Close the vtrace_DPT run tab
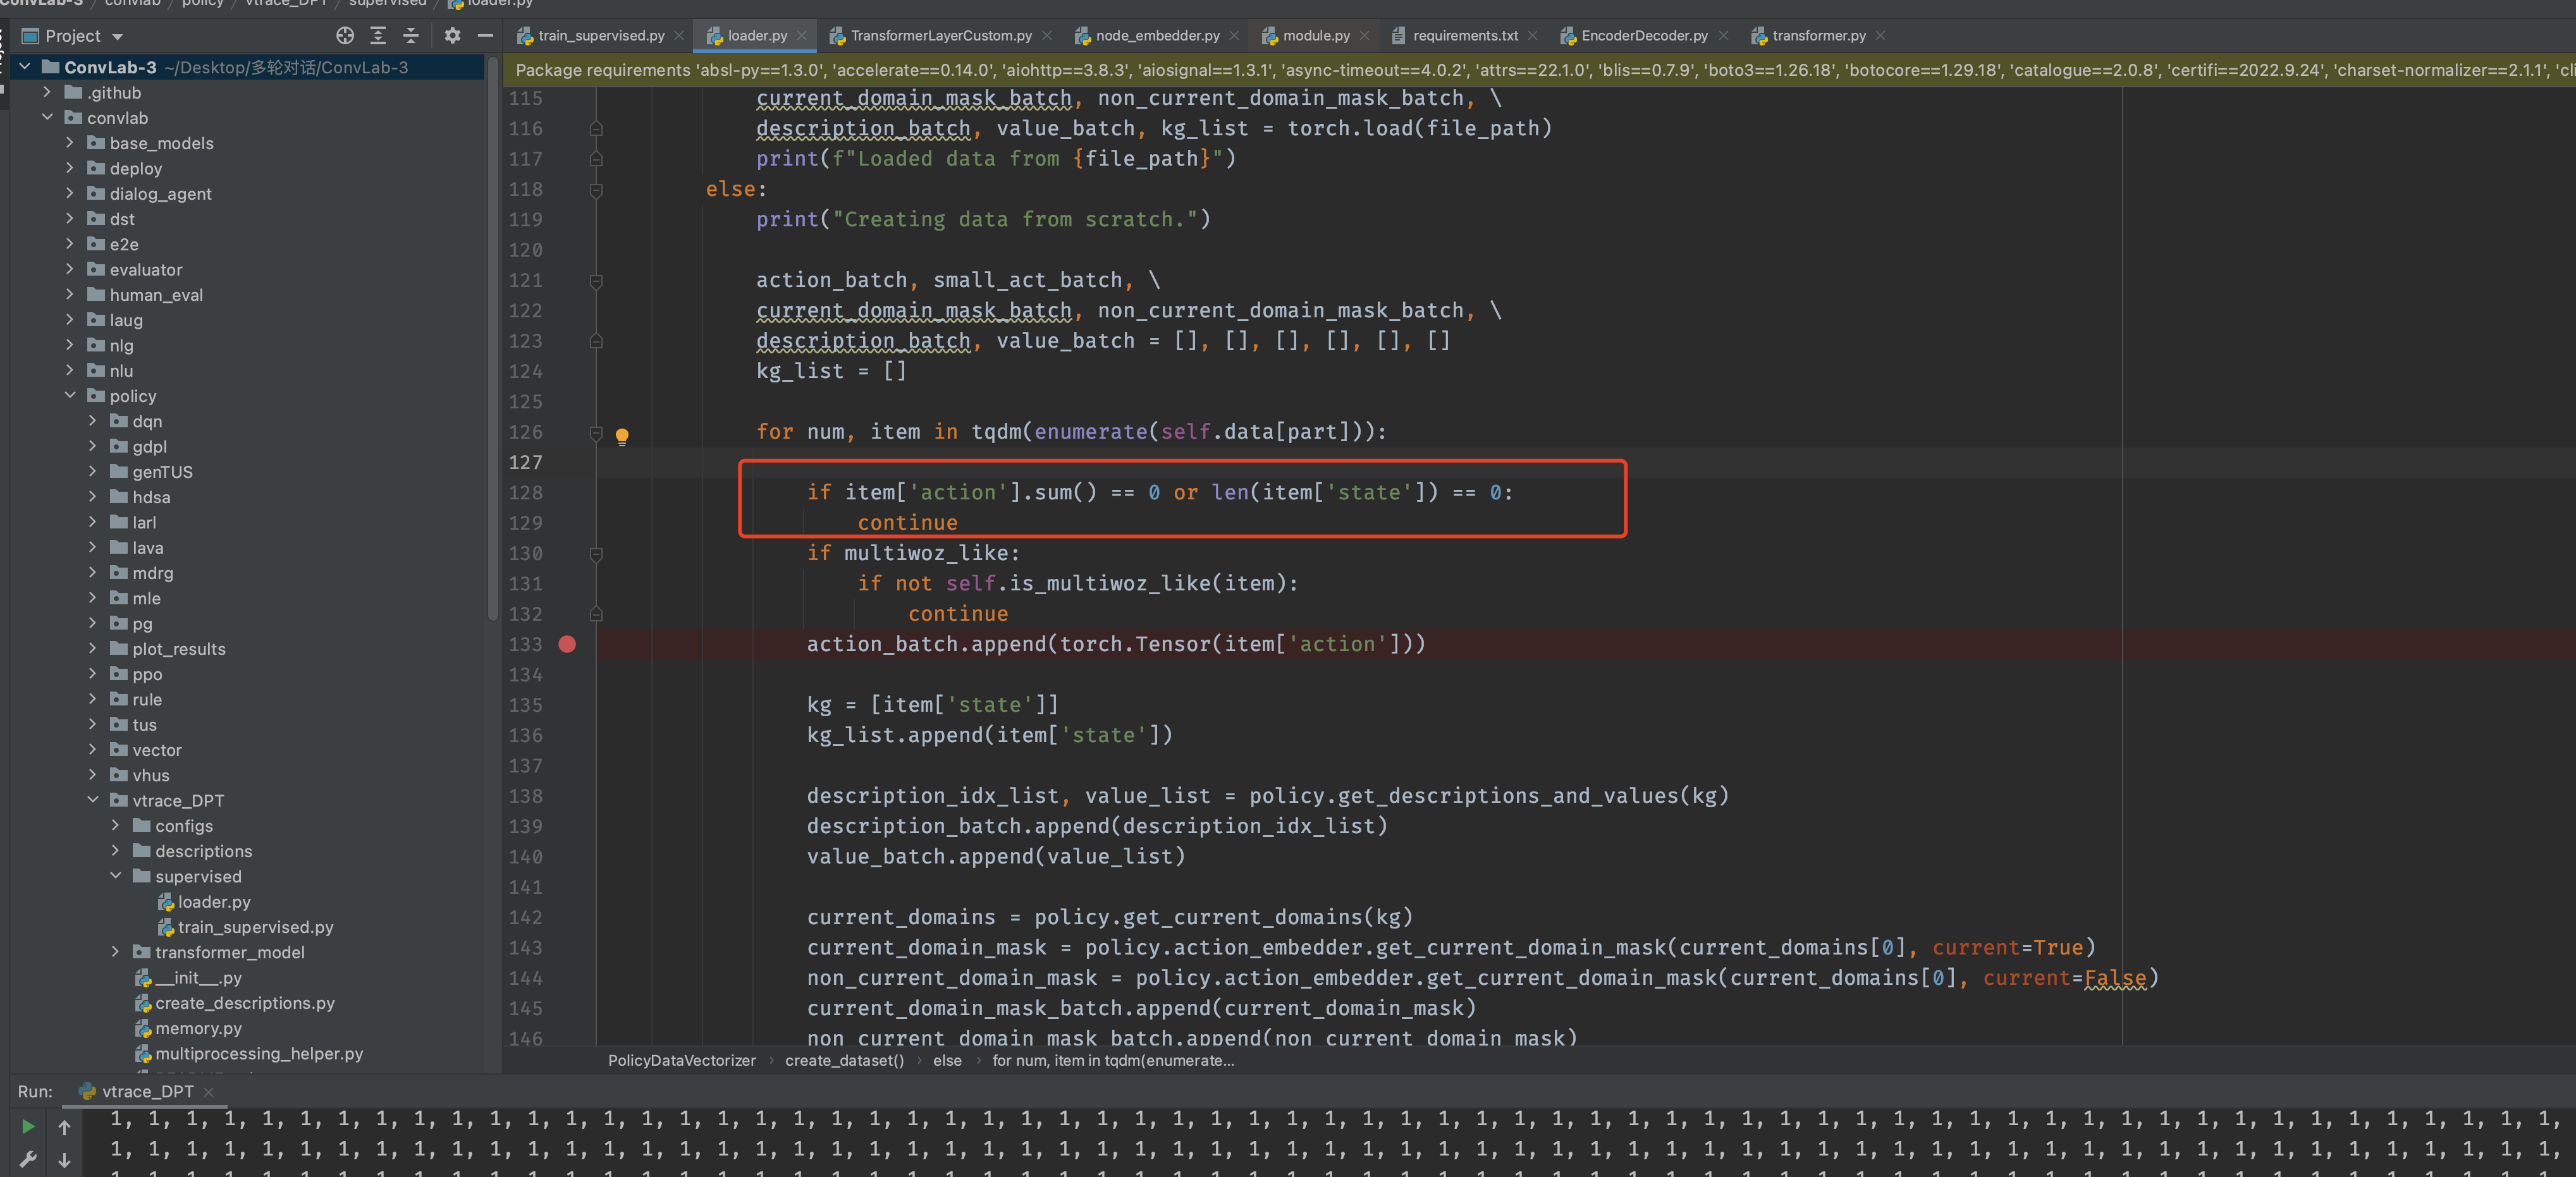Viewport: 2576px width, 1177px height. (209, 1091)
